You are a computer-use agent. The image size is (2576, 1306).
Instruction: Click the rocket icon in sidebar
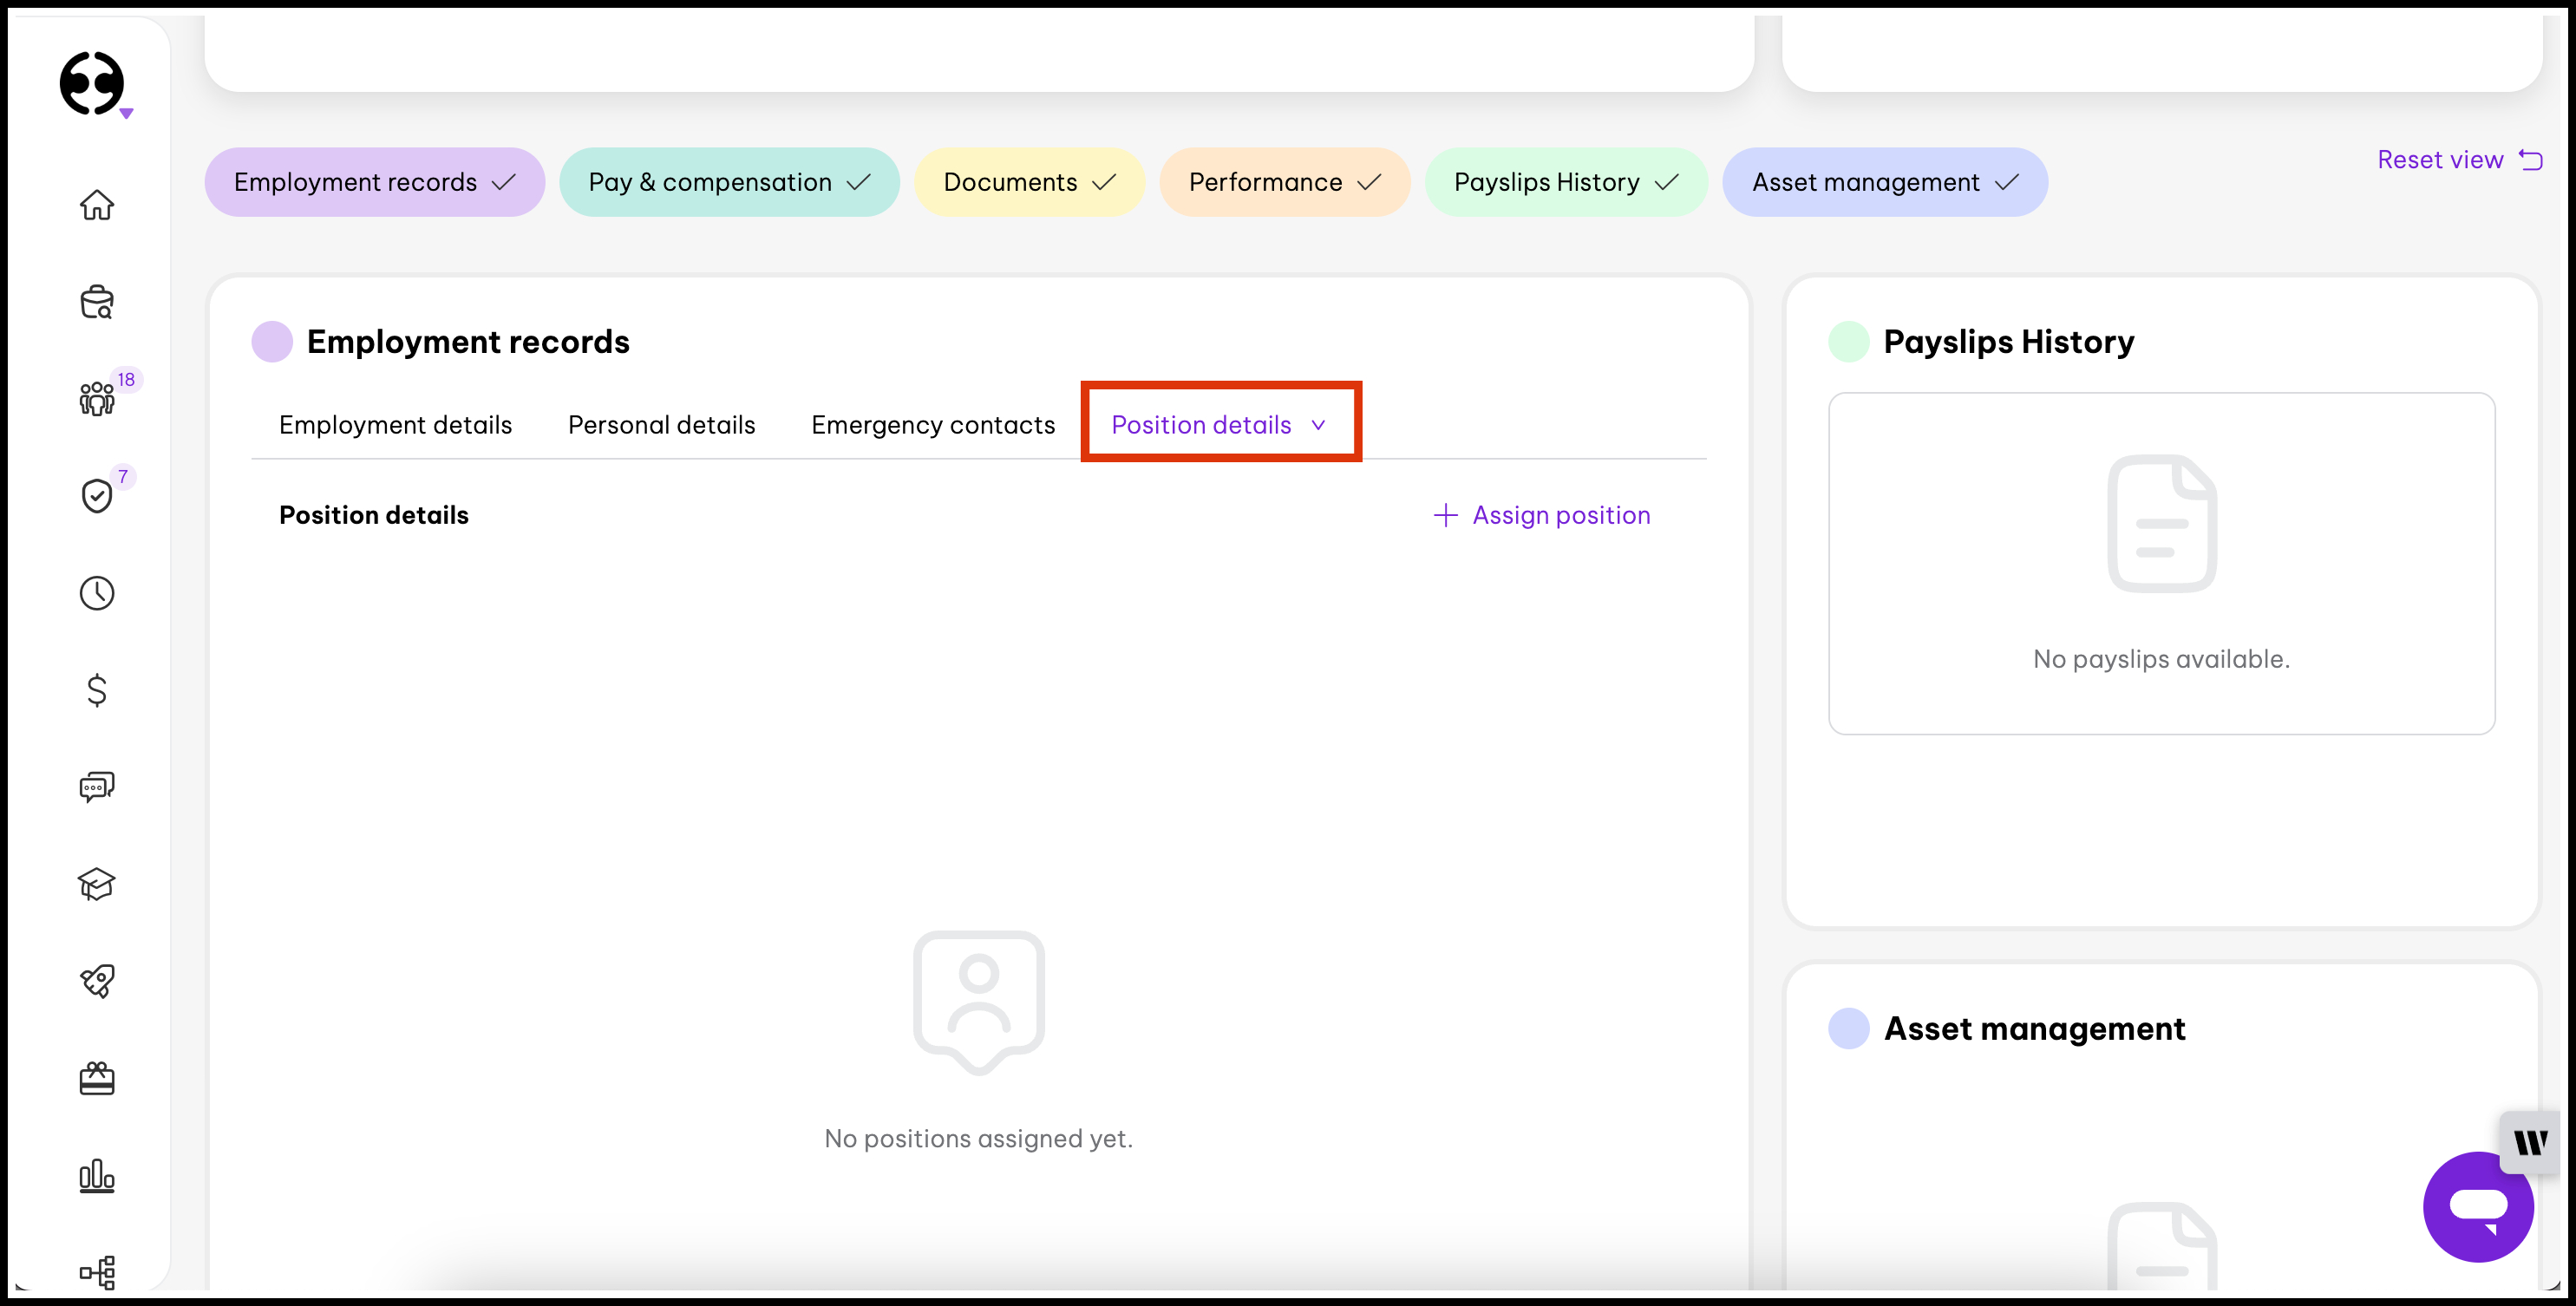(97, 981)
